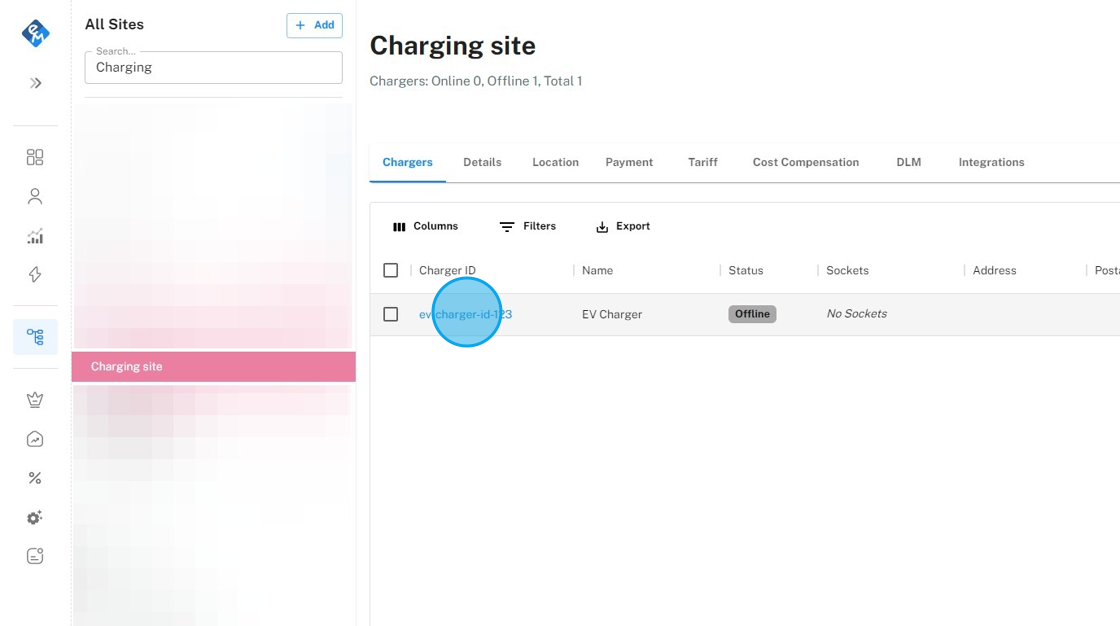Open the percent sign discounts icon
This screenshot has height=626, width=1120.
[x=35, y=478]
